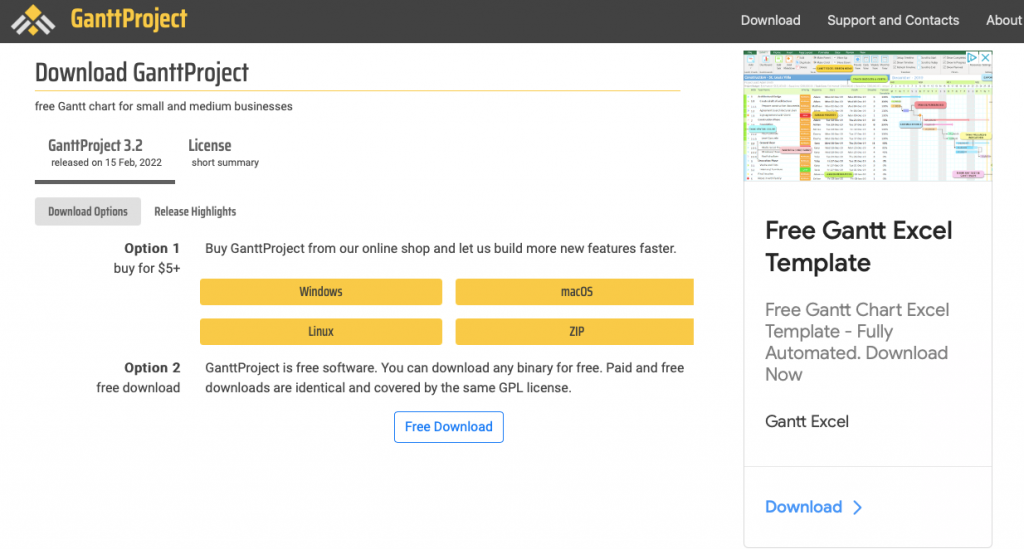Choose the Linux download button
The height and width of the screenshot is (549, 1024).
click(321, 331)
